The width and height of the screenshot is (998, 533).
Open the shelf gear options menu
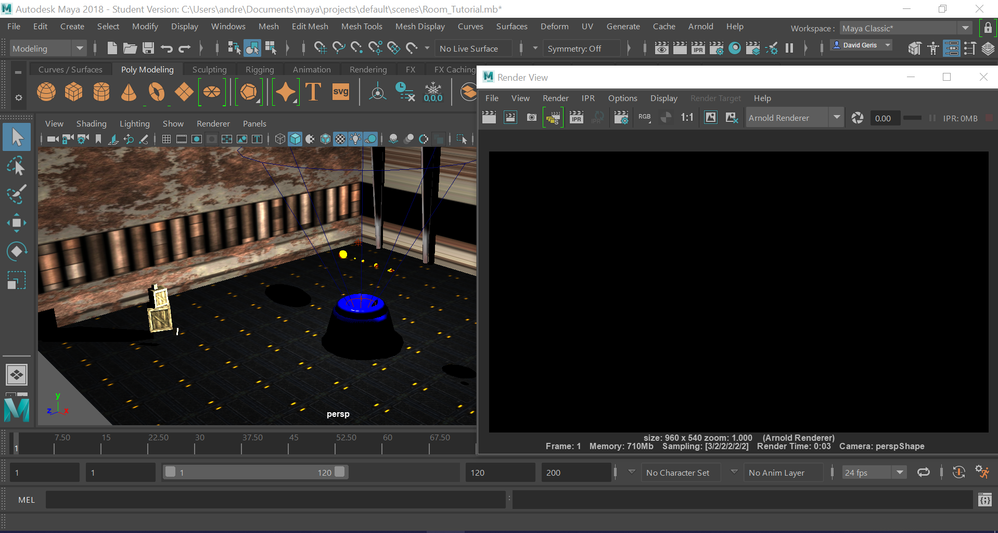click(18, 97)
